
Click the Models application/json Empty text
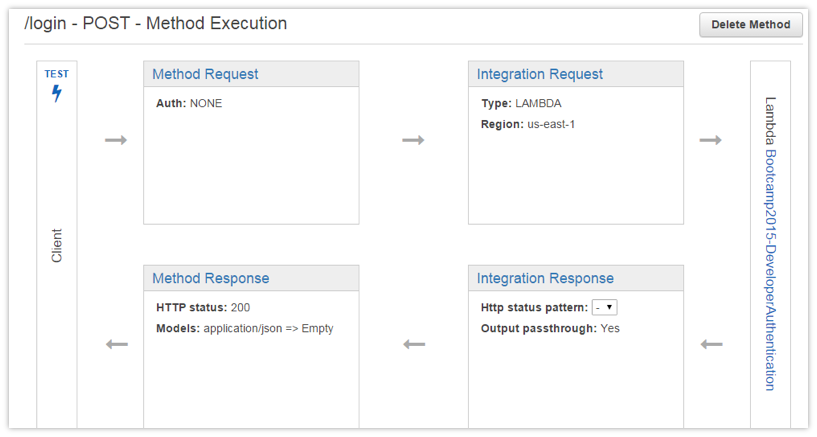pos(245,328)
